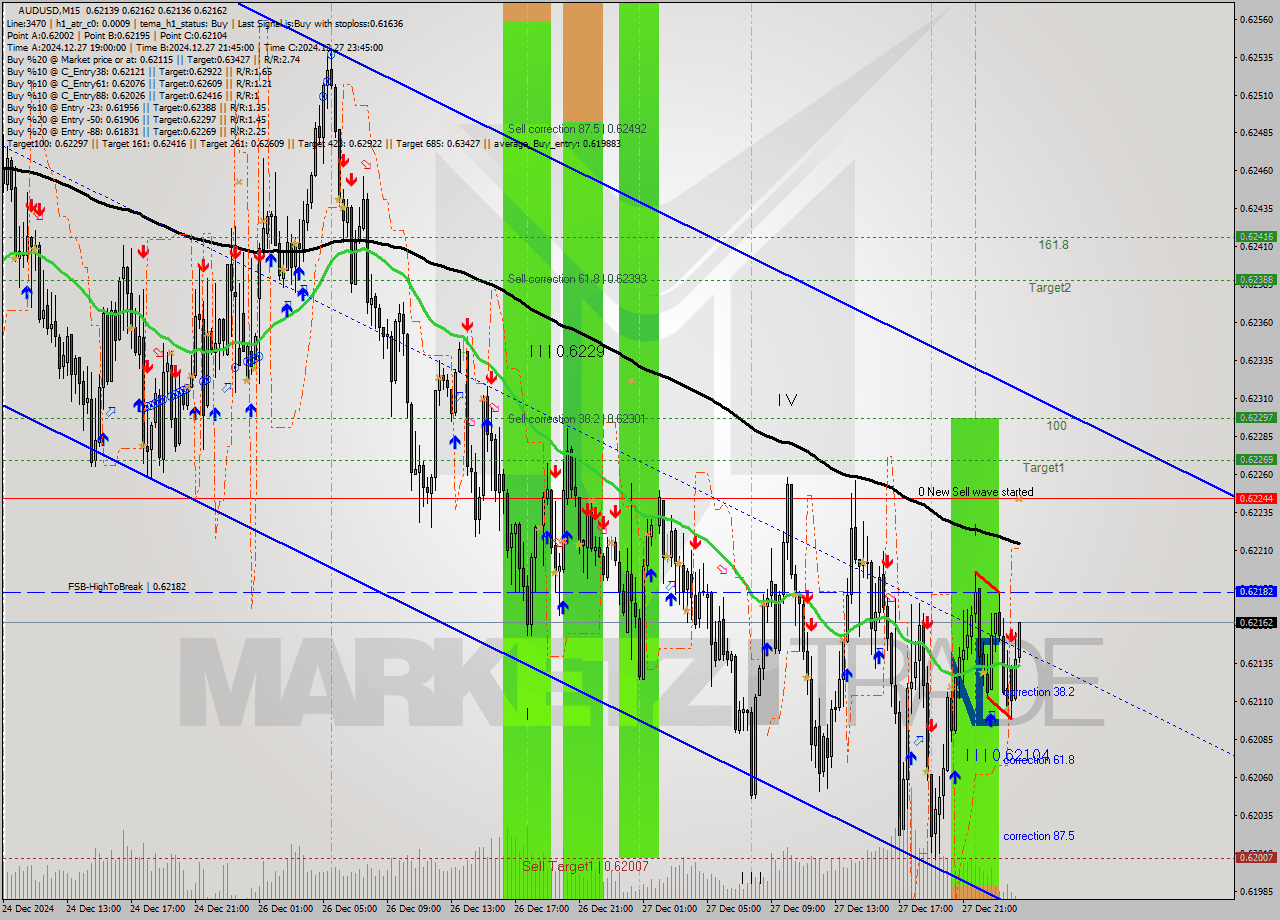1280x920 pixels.
Task: Click 0.62460 on the price scale
Action: (1256, 171)
